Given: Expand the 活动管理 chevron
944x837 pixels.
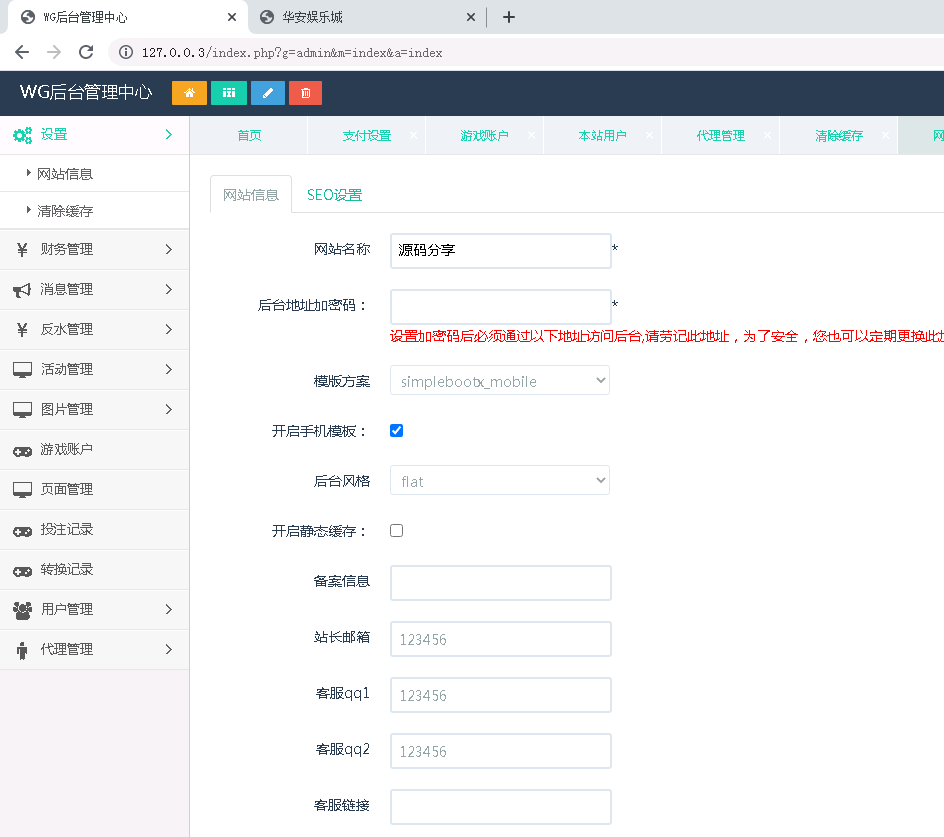Looking at the screenshot, I should [x=169, y=369].
